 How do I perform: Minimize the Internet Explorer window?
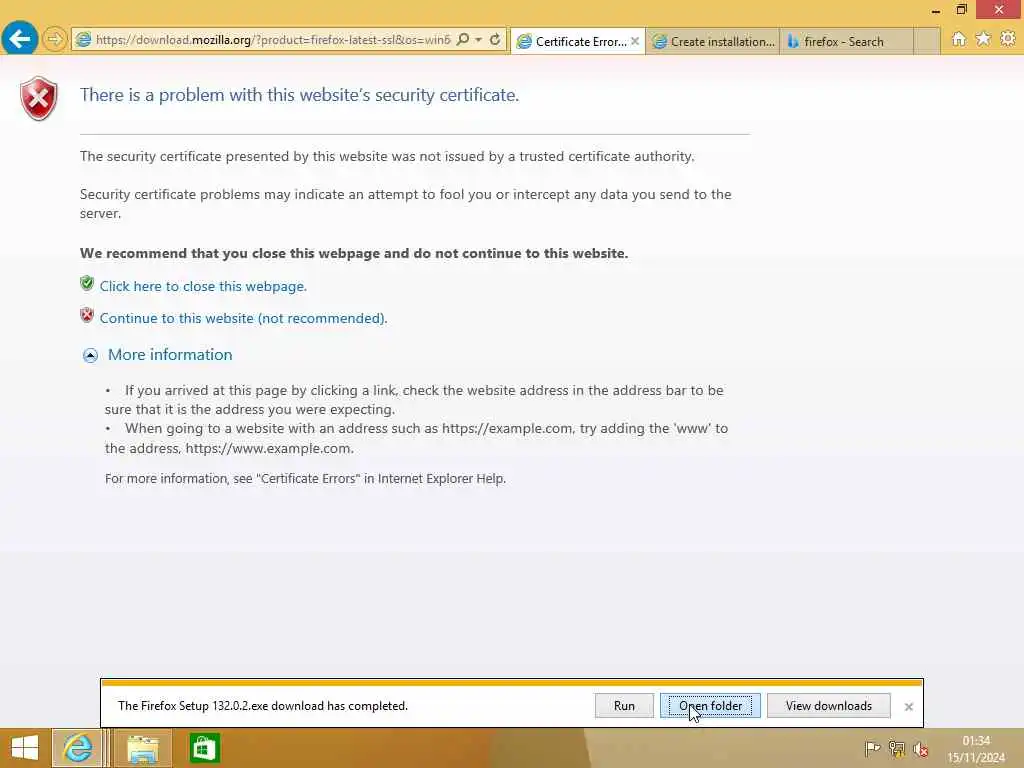[935, 10]
